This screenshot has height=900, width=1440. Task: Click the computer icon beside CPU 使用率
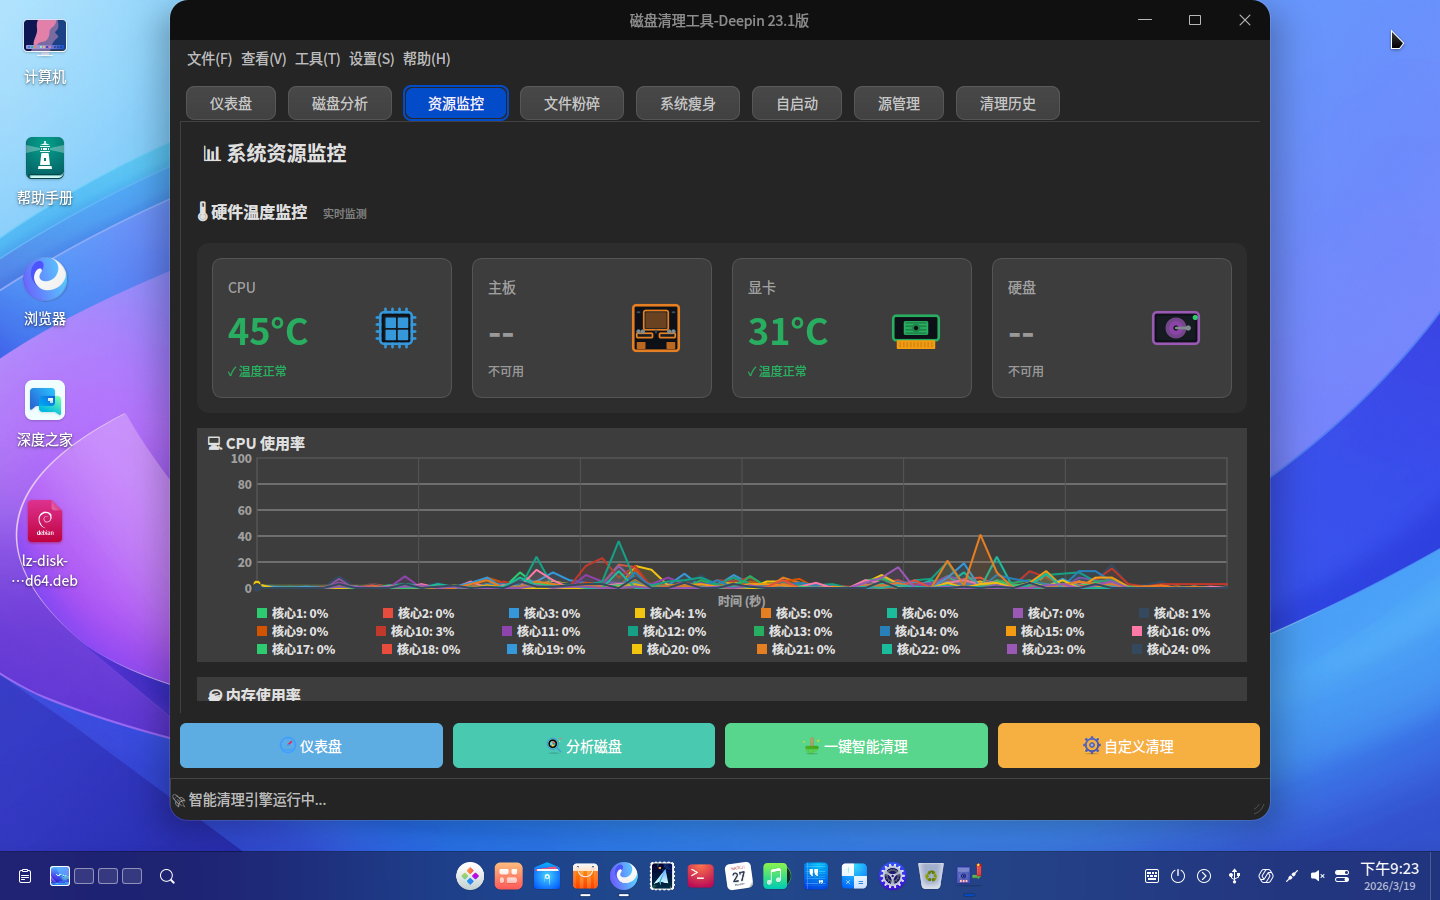(214, 443)
